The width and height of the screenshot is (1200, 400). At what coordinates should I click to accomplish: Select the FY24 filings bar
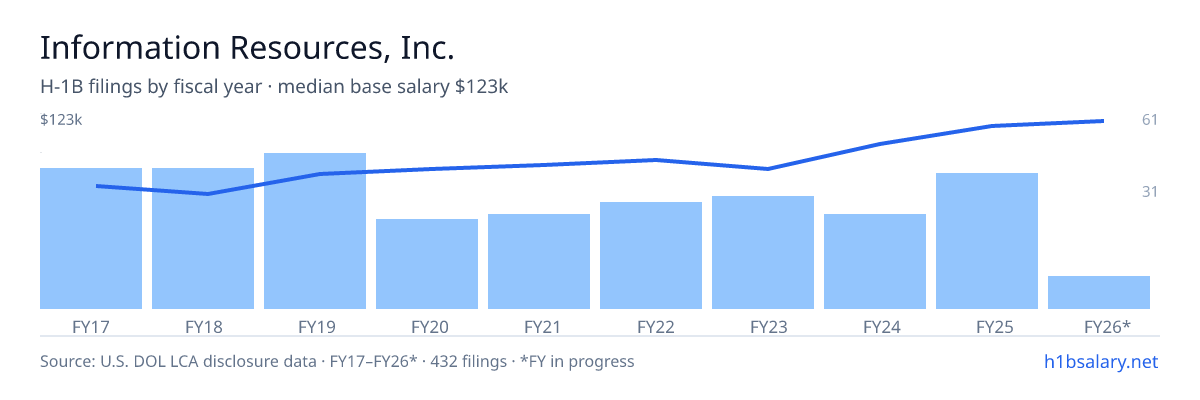click(x=875, y=261)
